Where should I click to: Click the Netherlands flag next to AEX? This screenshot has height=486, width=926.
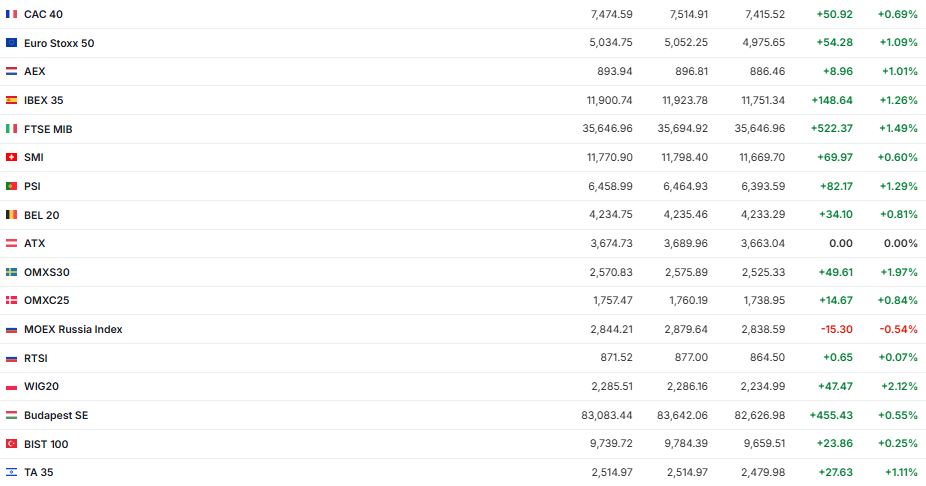[11, 72]
